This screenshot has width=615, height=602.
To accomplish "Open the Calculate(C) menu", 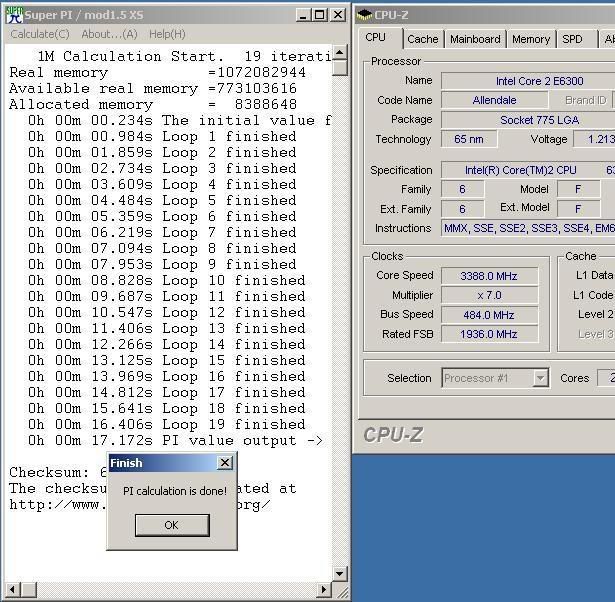I will 40,35.
